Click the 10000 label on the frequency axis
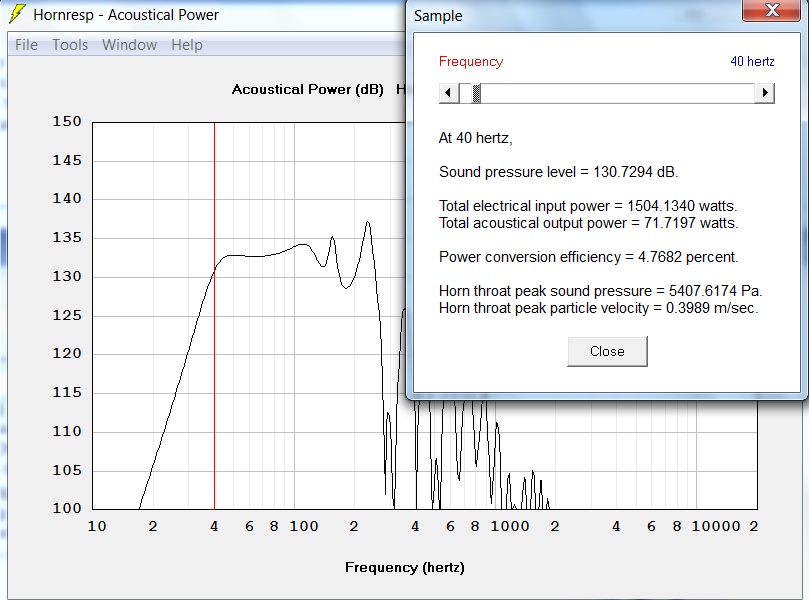Image resolution: width=809 pixels, height=600 pixels. [x=716, y=526]
